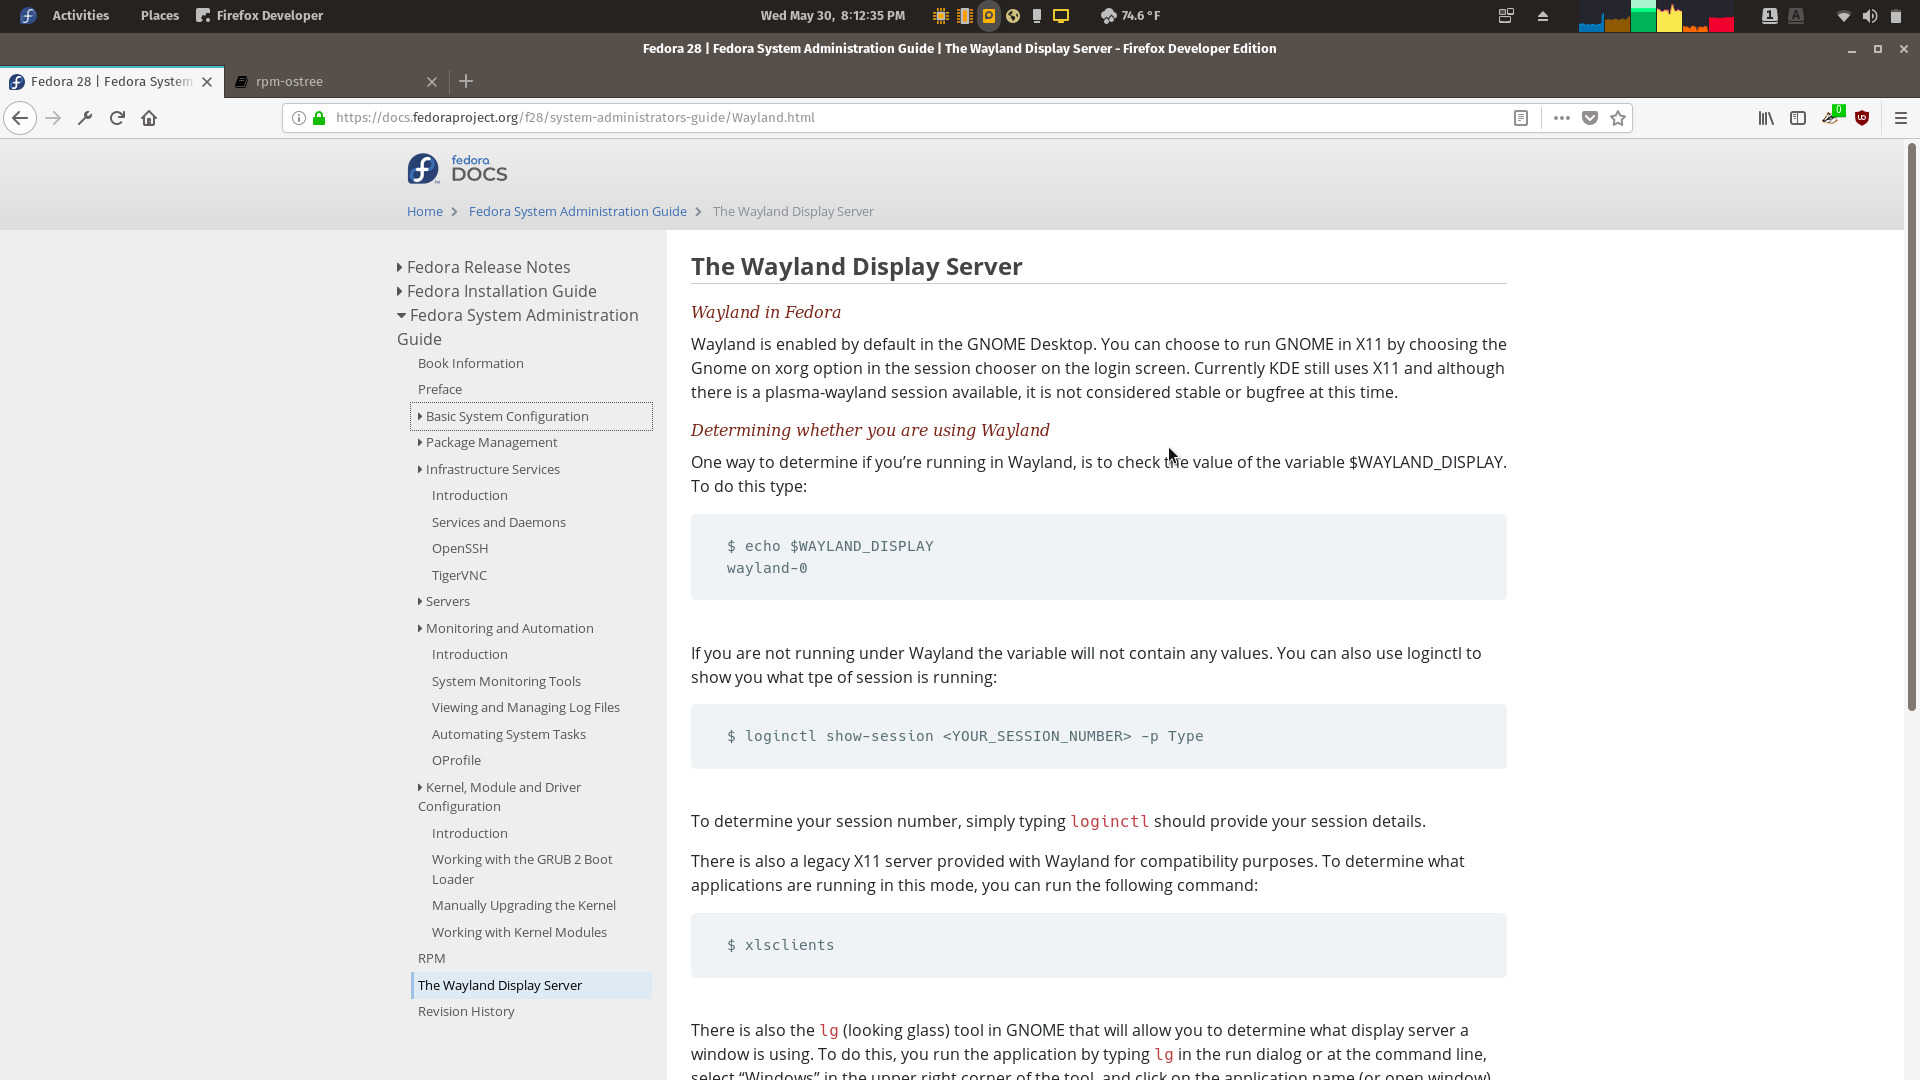Toggle reader view in the address bar
The width and height of the screenshot is (1920, 1080).
(x=1520, y=118)
